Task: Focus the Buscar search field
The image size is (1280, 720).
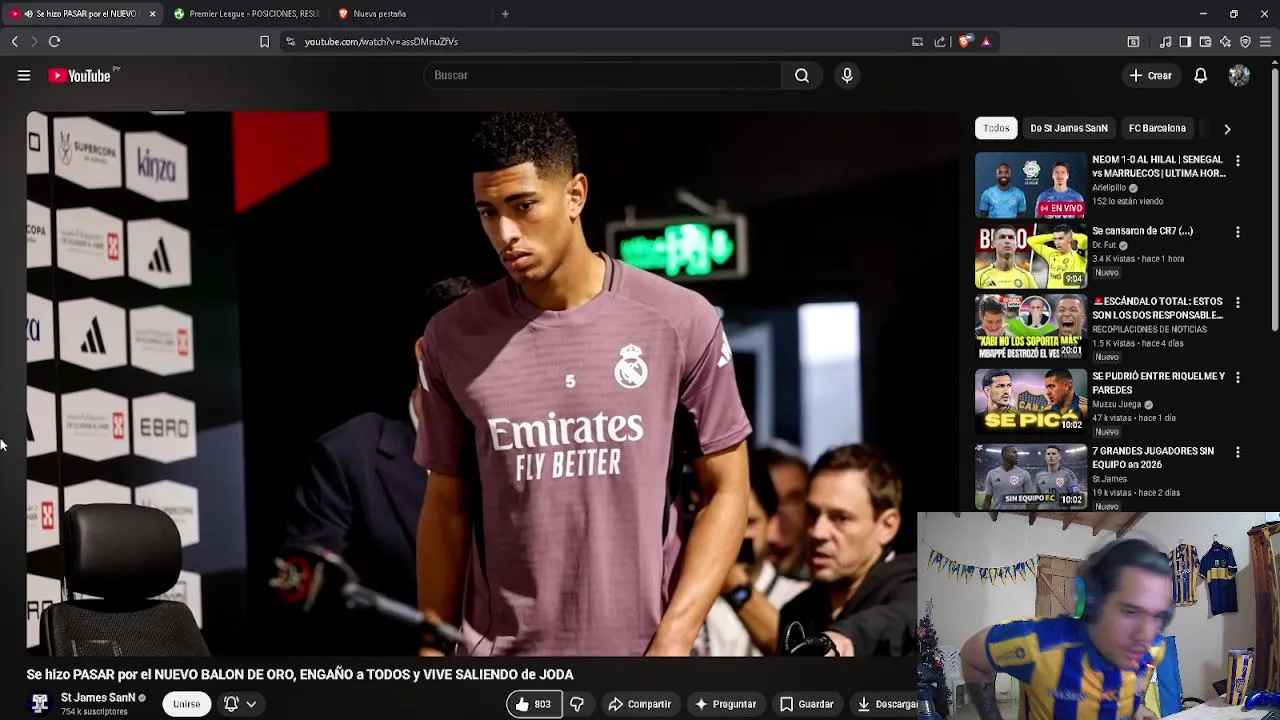Action: tap(603, 75)
